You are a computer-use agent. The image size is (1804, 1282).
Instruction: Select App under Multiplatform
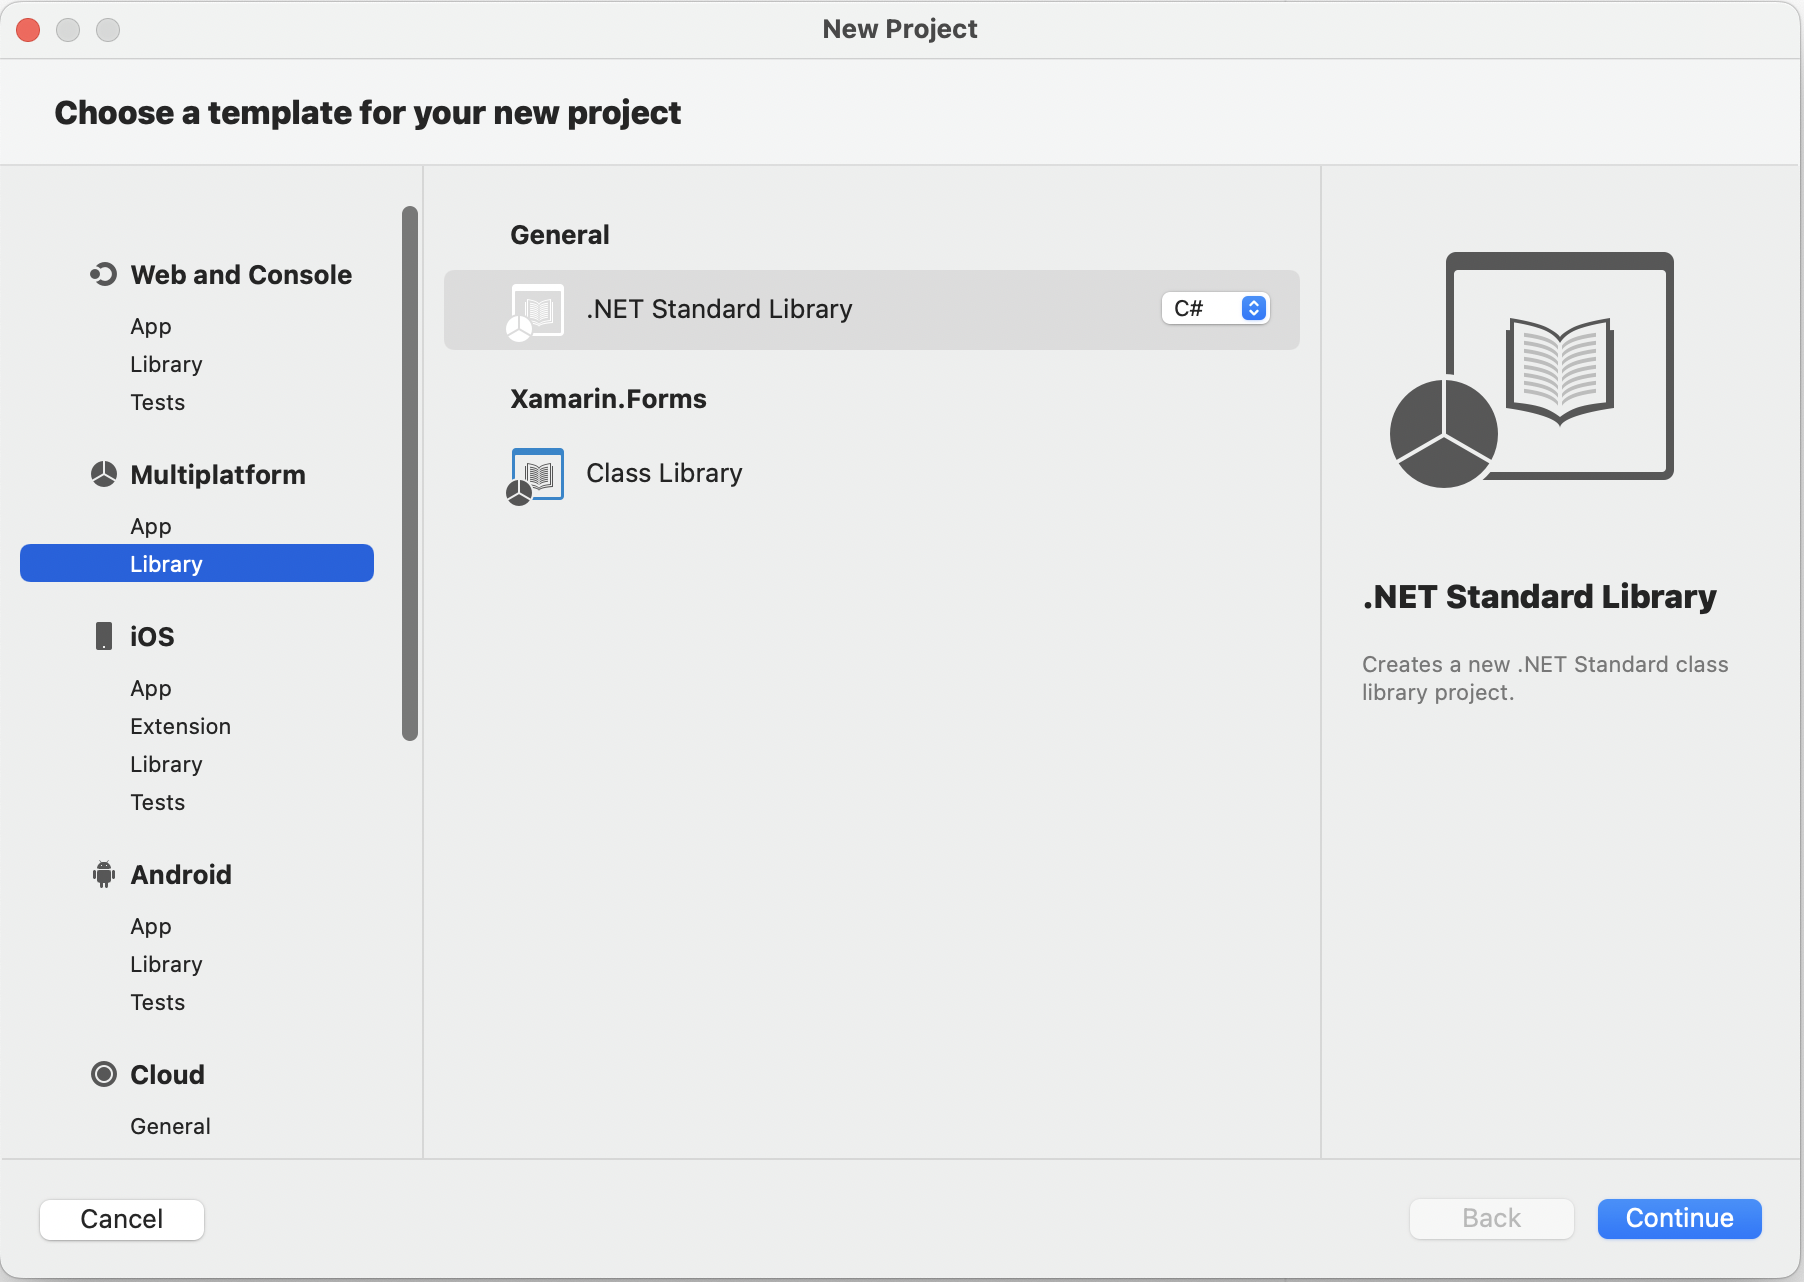tap(151, 526)
